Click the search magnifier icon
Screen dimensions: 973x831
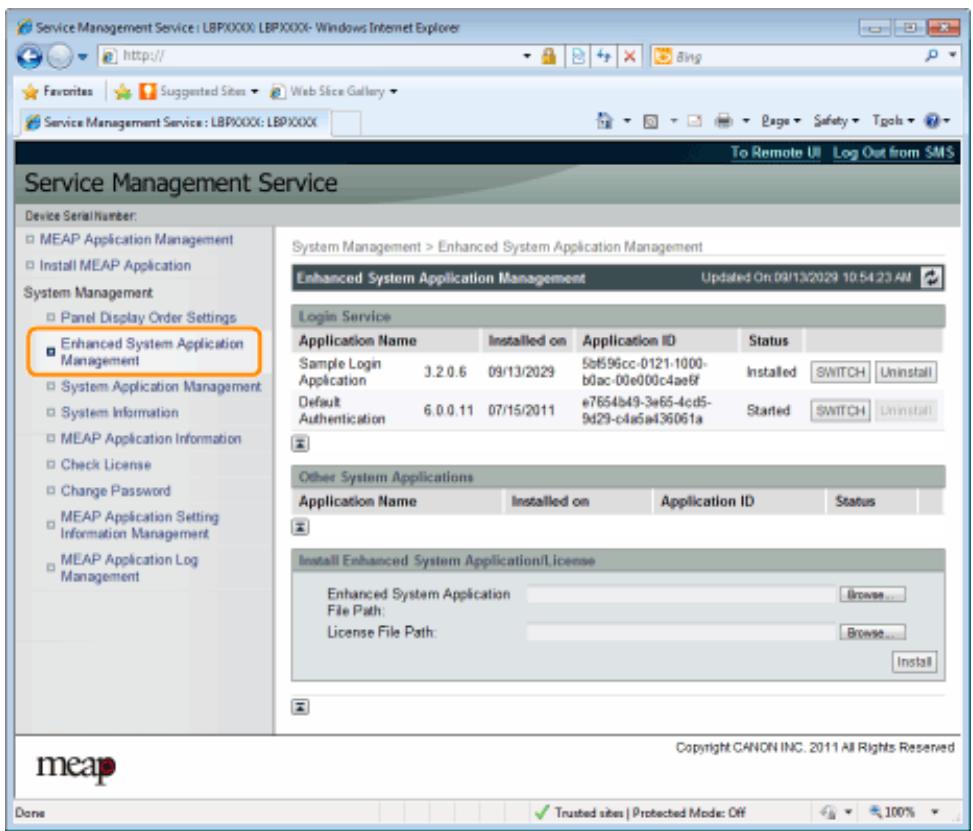[931, 56]
